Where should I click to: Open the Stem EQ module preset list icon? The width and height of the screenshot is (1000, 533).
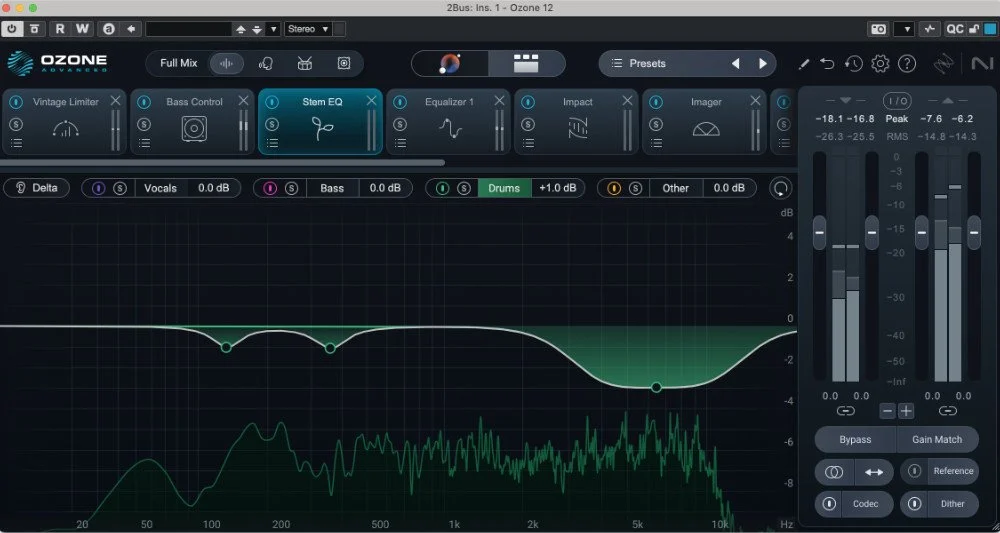272,143
